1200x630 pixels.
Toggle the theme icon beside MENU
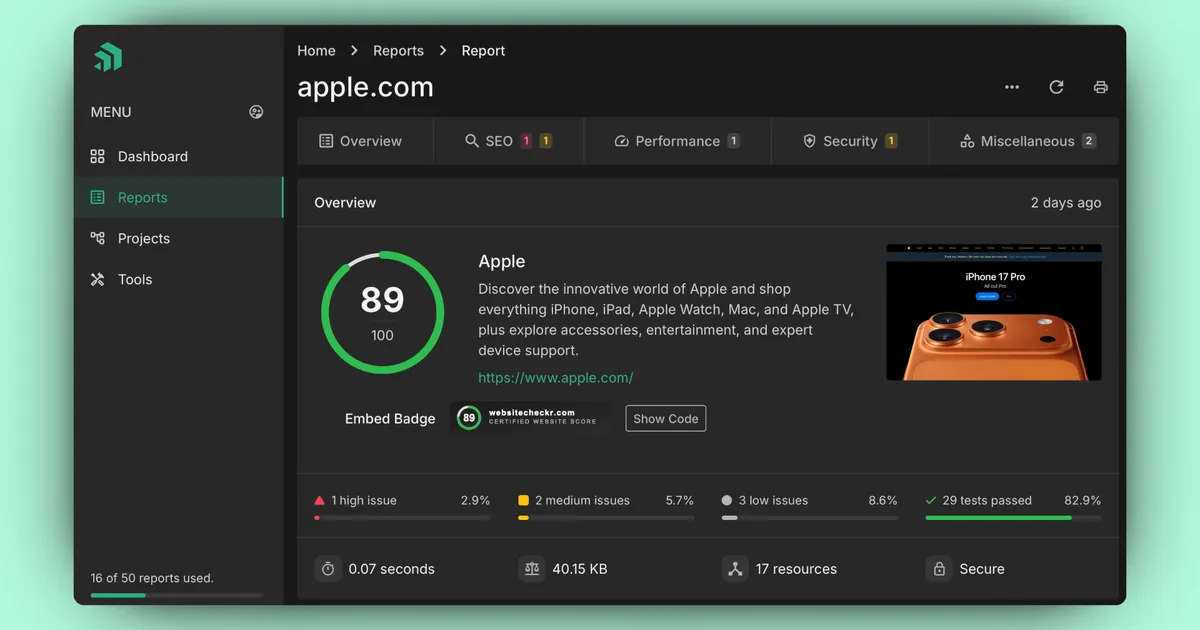(256, 112)
